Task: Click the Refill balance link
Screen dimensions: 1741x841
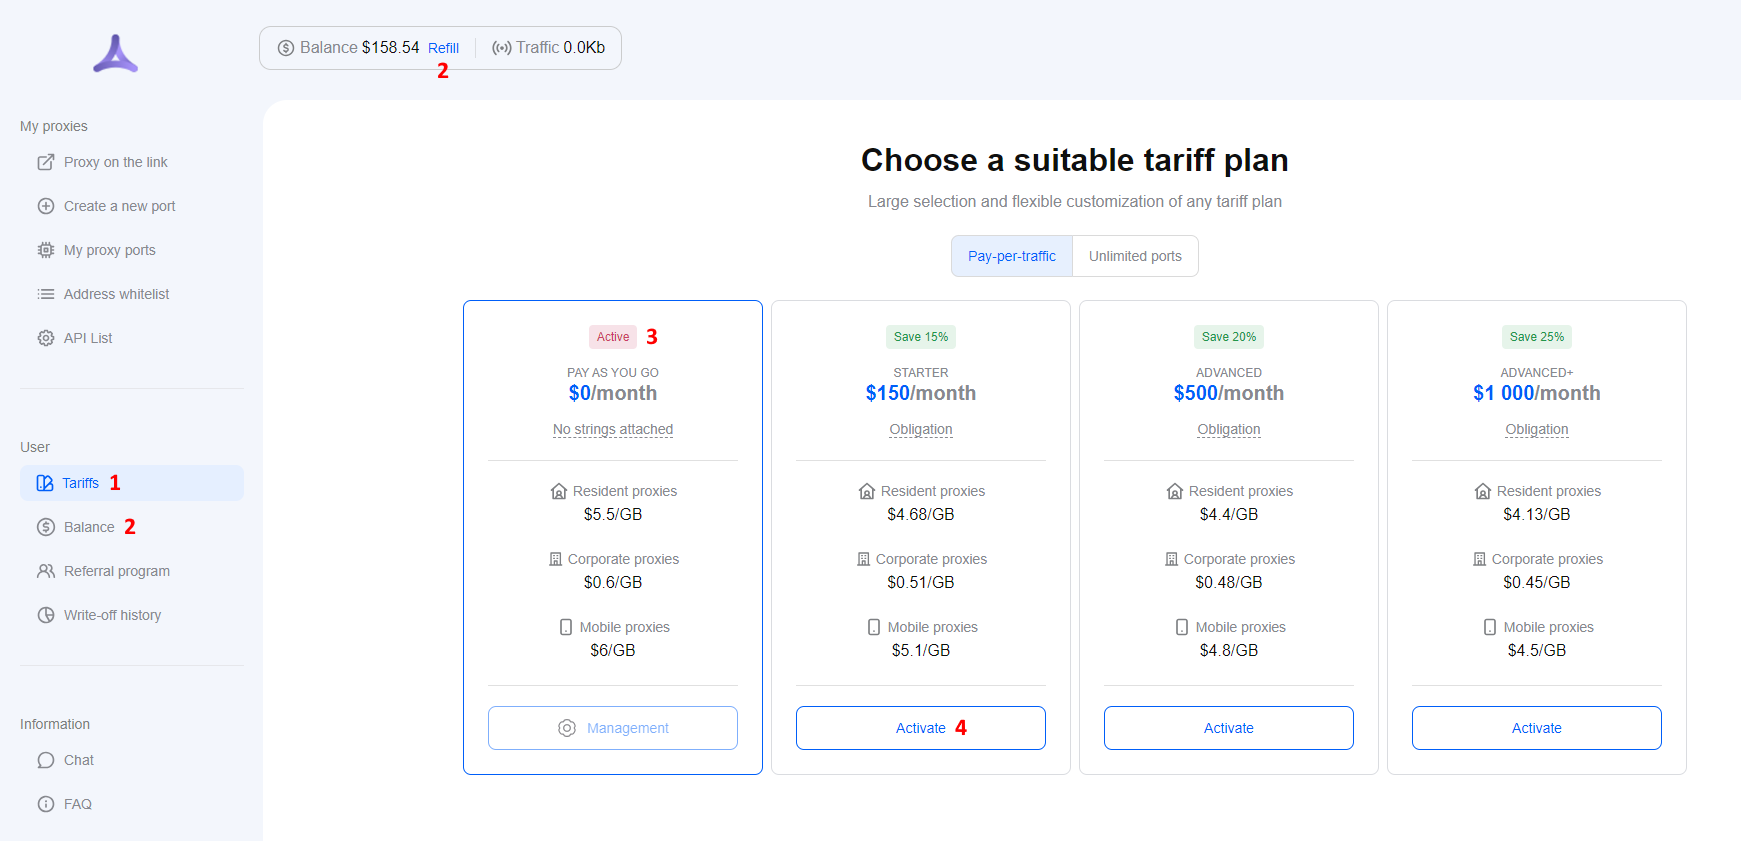Action: click(x=443, y=48)
